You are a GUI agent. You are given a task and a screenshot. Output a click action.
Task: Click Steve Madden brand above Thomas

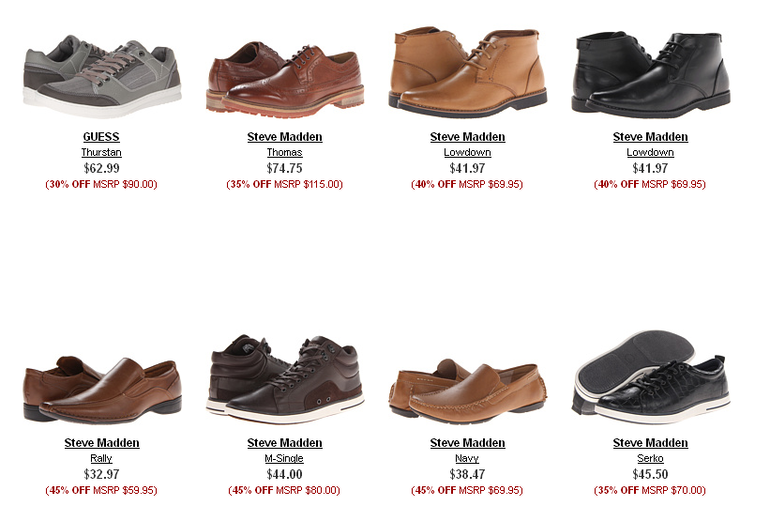pyautogui.click(x=284, y=137)
